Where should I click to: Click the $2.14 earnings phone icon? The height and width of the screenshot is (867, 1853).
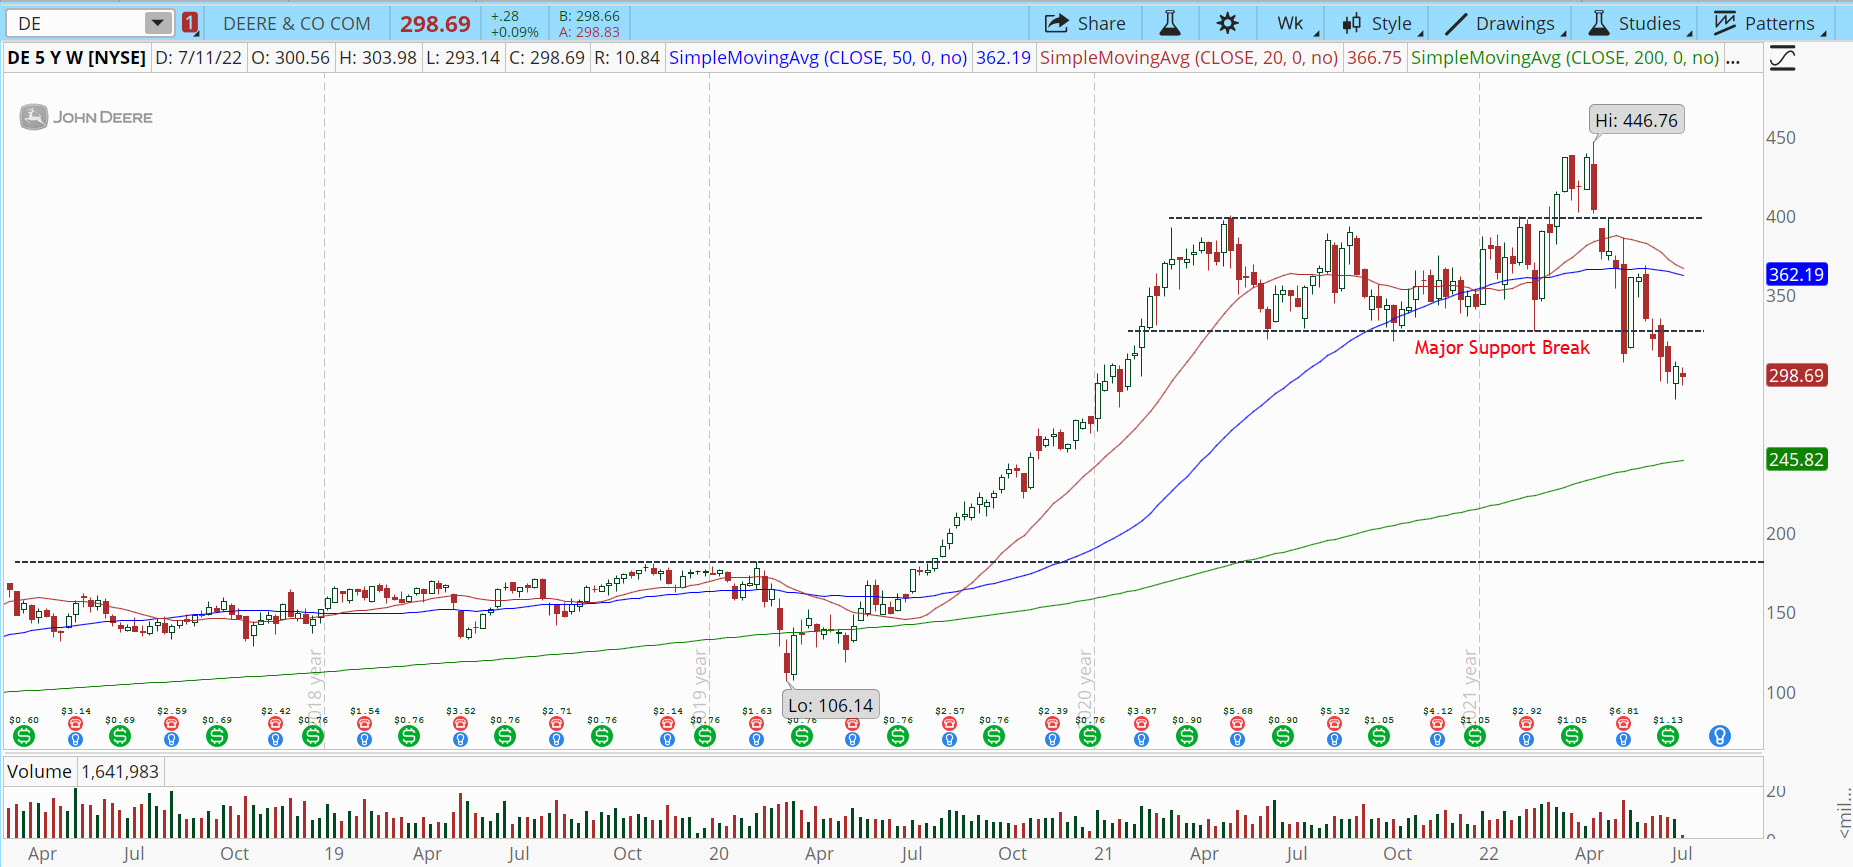(667, 724)
